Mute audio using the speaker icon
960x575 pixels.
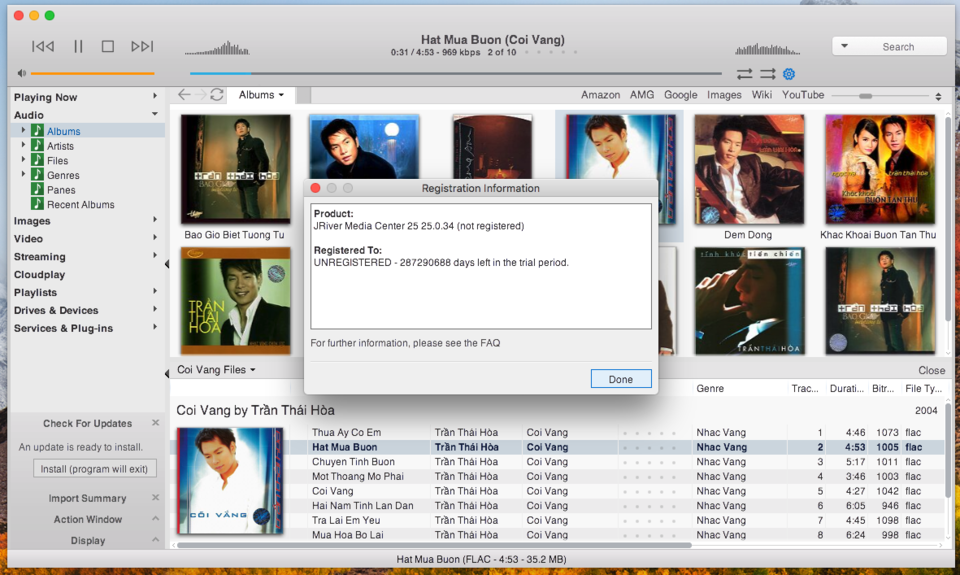(21, 73)
